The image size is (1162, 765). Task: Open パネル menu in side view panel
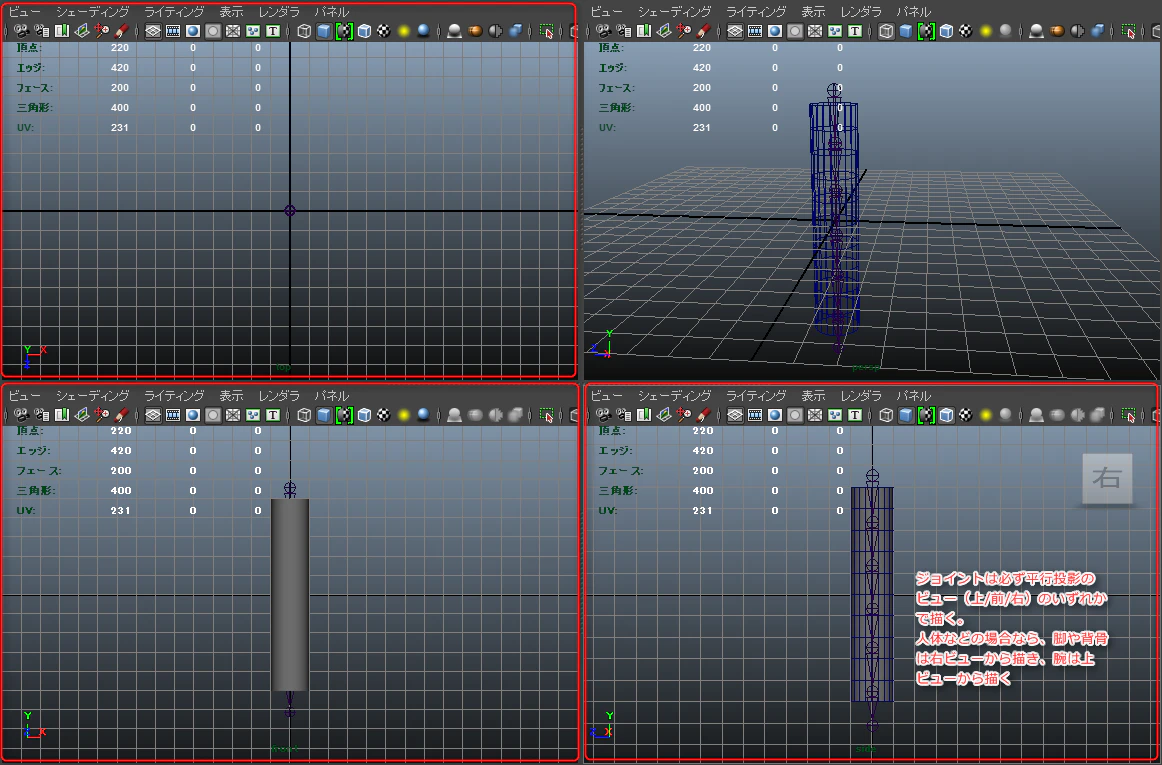click(914, 395)
